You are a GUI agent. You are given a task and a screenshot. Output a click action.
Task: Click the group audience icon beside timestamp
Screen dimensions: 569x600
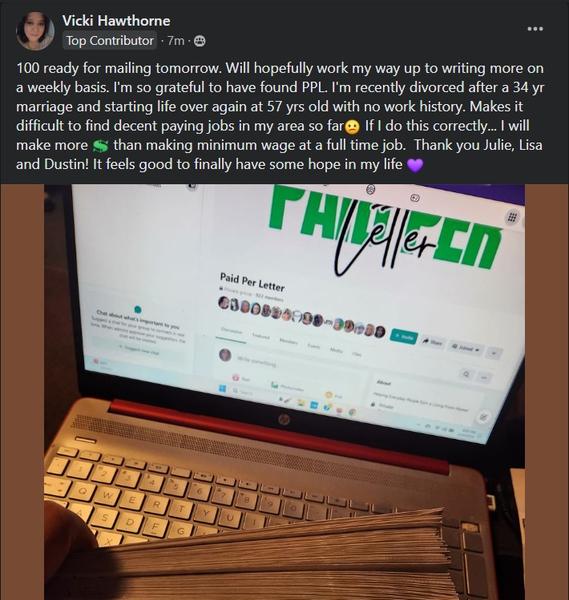(x=199, y=41)
